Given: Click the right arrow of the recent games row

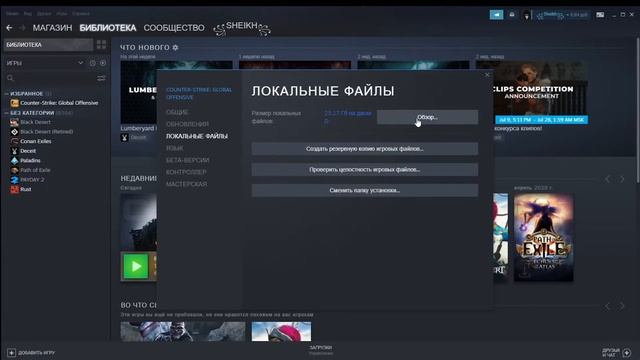Looking at the screenshot, I should pyautogui.click(x=622, y=179).
